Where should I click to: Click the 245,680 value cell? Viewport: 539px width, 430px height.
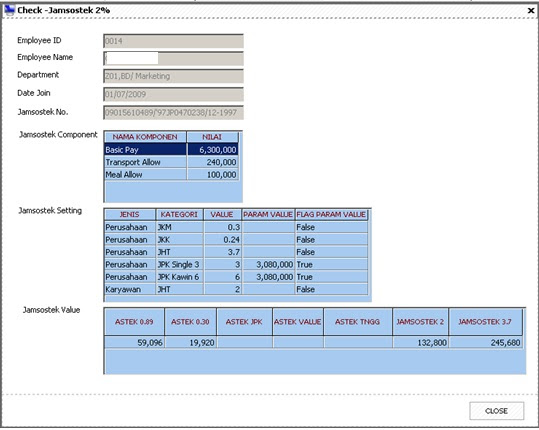pyautogui.click(x=485, y=342)
